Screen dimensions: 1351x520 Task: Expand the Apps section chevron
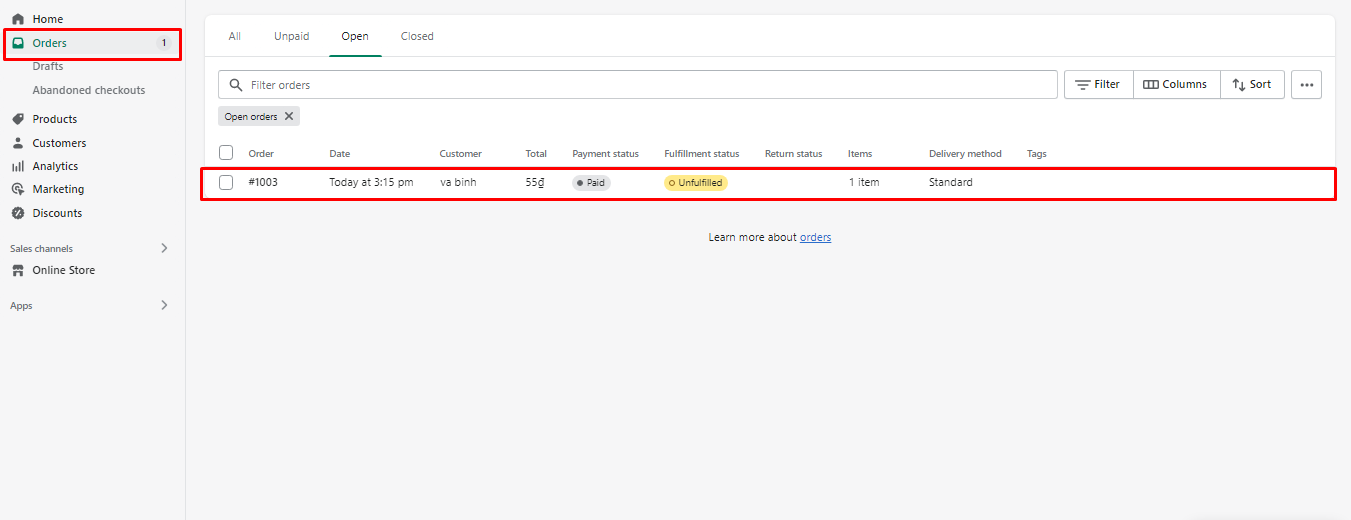164,305
